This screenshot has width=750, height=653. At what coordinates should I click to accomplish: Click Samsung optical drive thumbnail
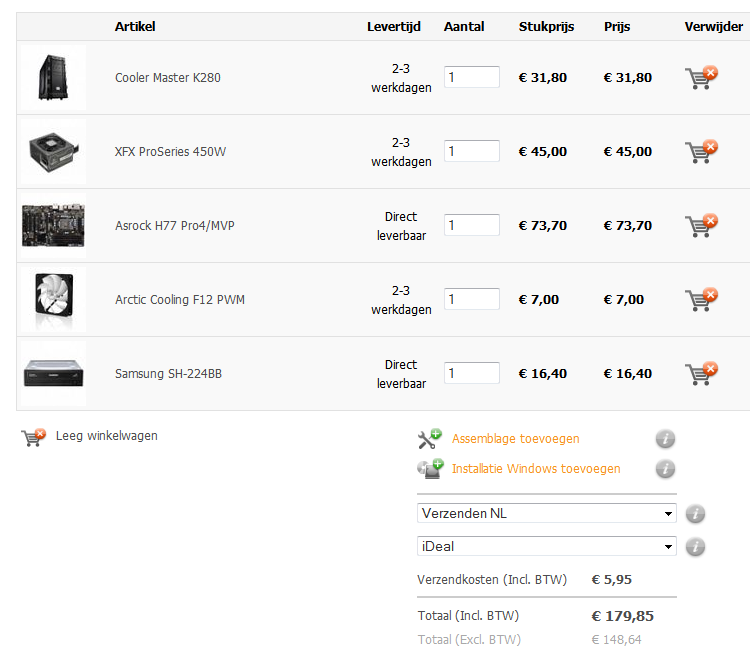54,374
